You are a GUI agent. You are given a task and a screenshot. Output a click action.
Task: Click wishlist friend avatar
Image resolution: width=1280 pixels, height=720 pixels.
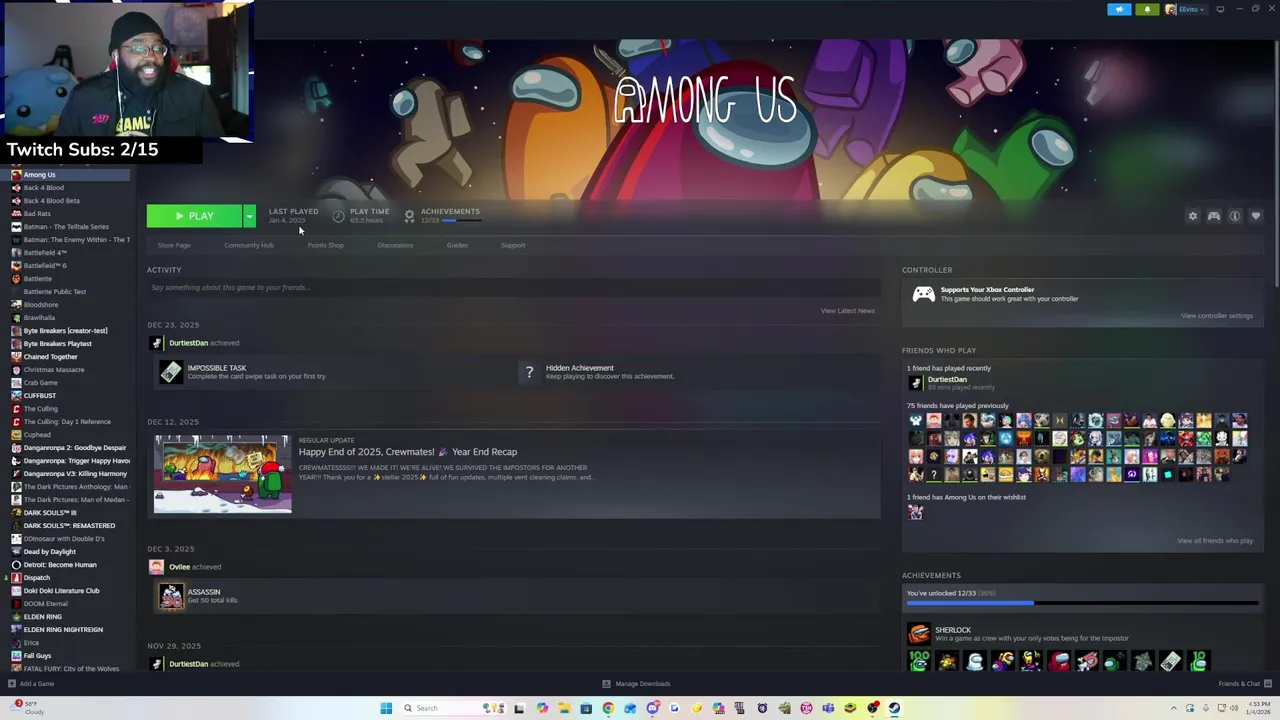(x=915, y=512)
